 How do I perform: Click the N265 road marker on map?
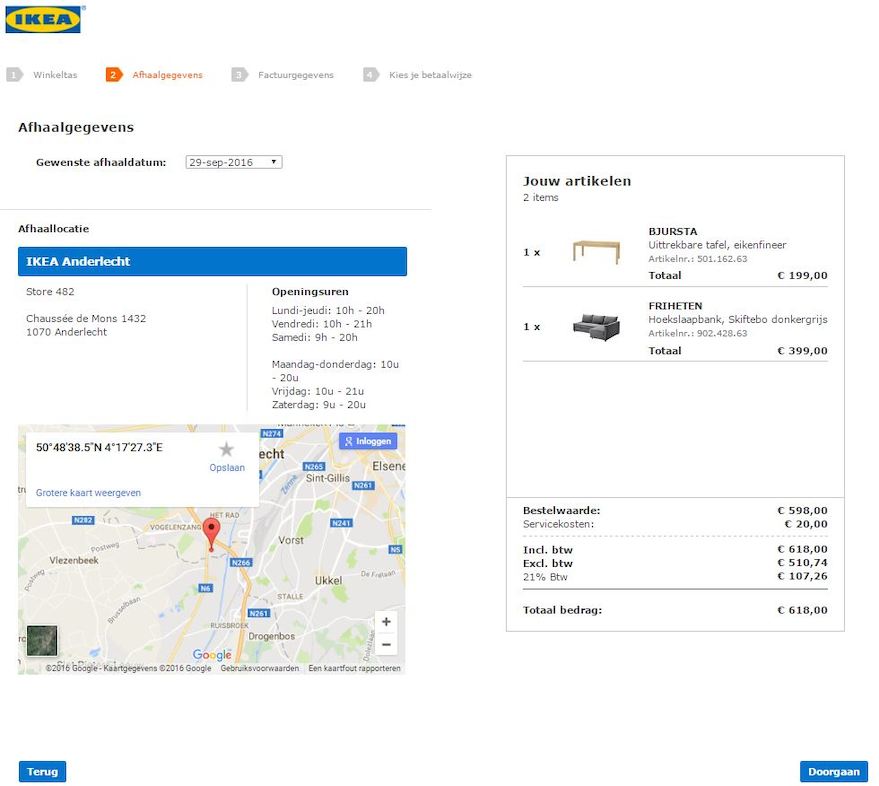[x=314, y=466]
